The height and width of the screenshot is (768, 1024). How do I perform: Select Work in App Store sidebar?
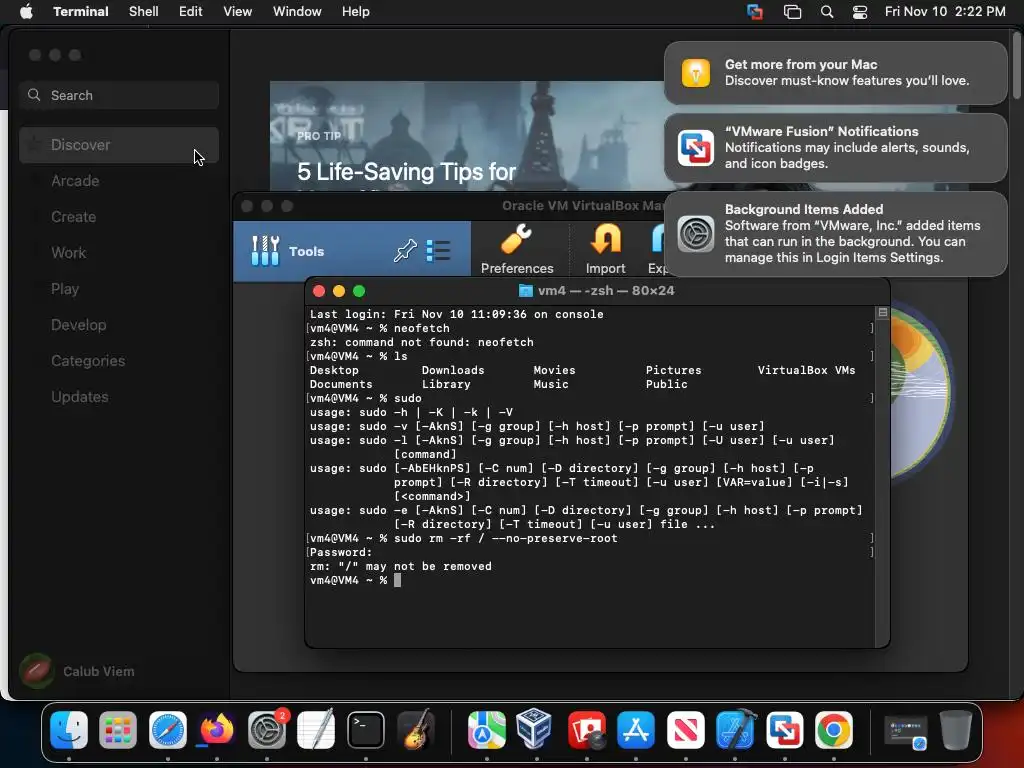pos(119,253)
